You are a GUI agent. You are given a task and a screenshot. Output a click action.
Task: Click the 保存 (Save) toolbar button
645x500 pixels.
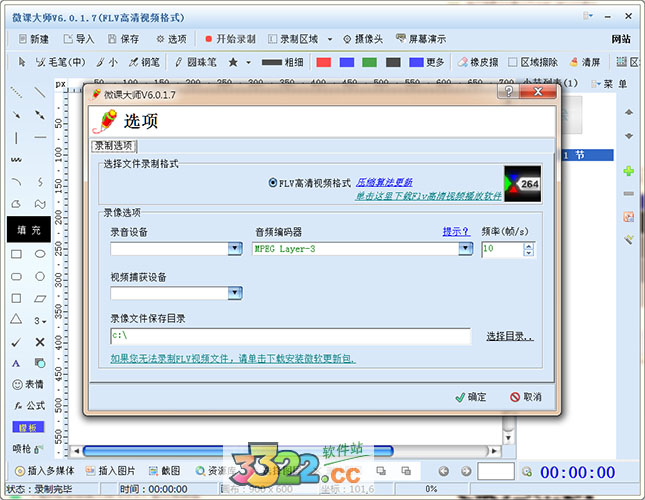coord(123,39)
